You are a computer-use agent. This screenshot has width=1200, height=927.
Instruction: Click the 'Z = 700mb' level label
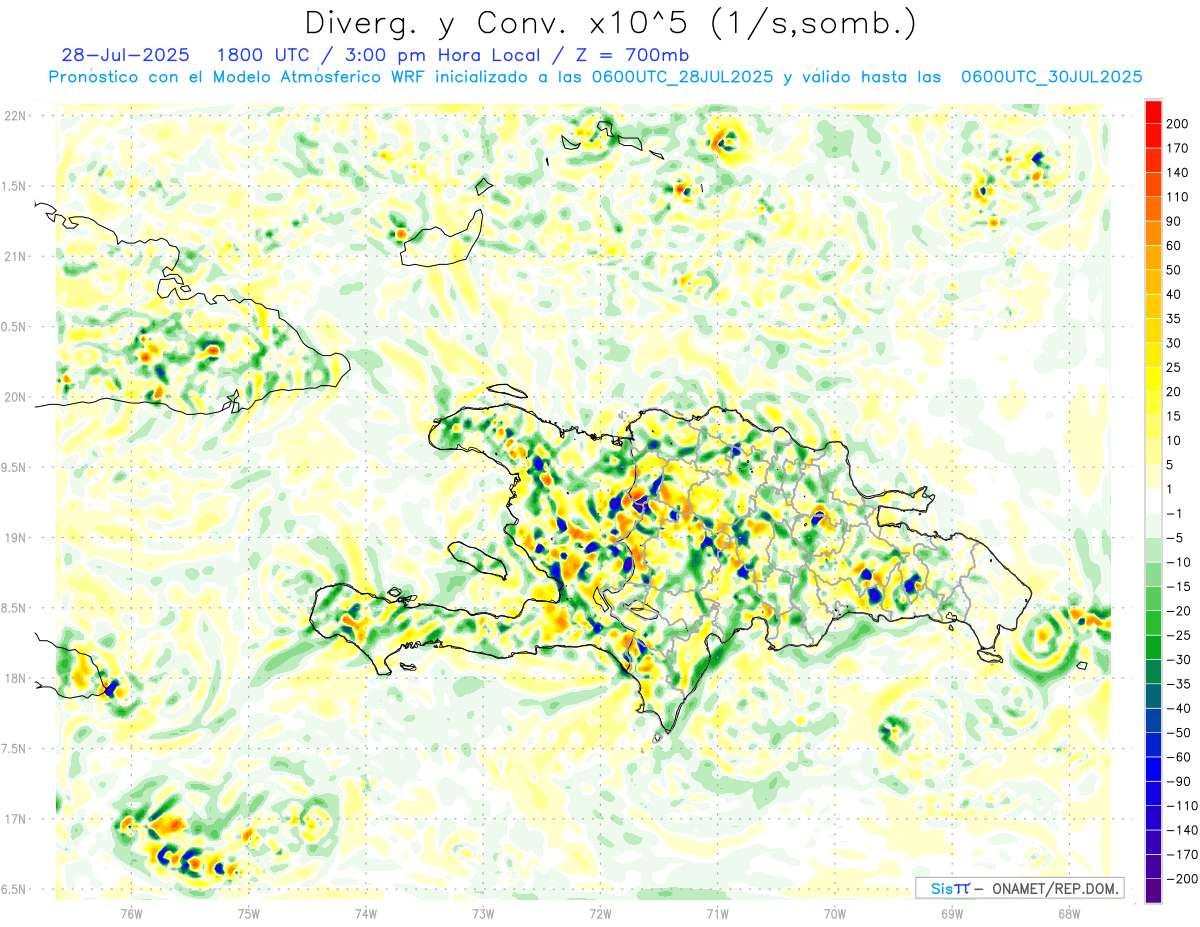[631, 56]
